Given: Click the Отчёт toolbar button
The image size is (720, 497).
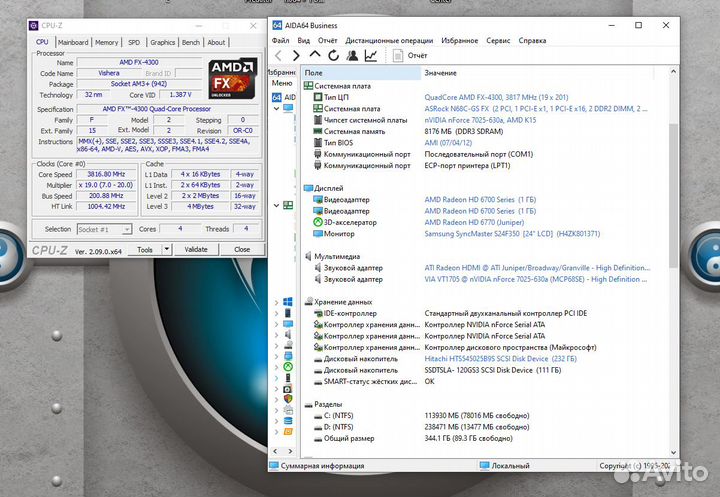Looking at the screenshot, I should coord(409,56).
